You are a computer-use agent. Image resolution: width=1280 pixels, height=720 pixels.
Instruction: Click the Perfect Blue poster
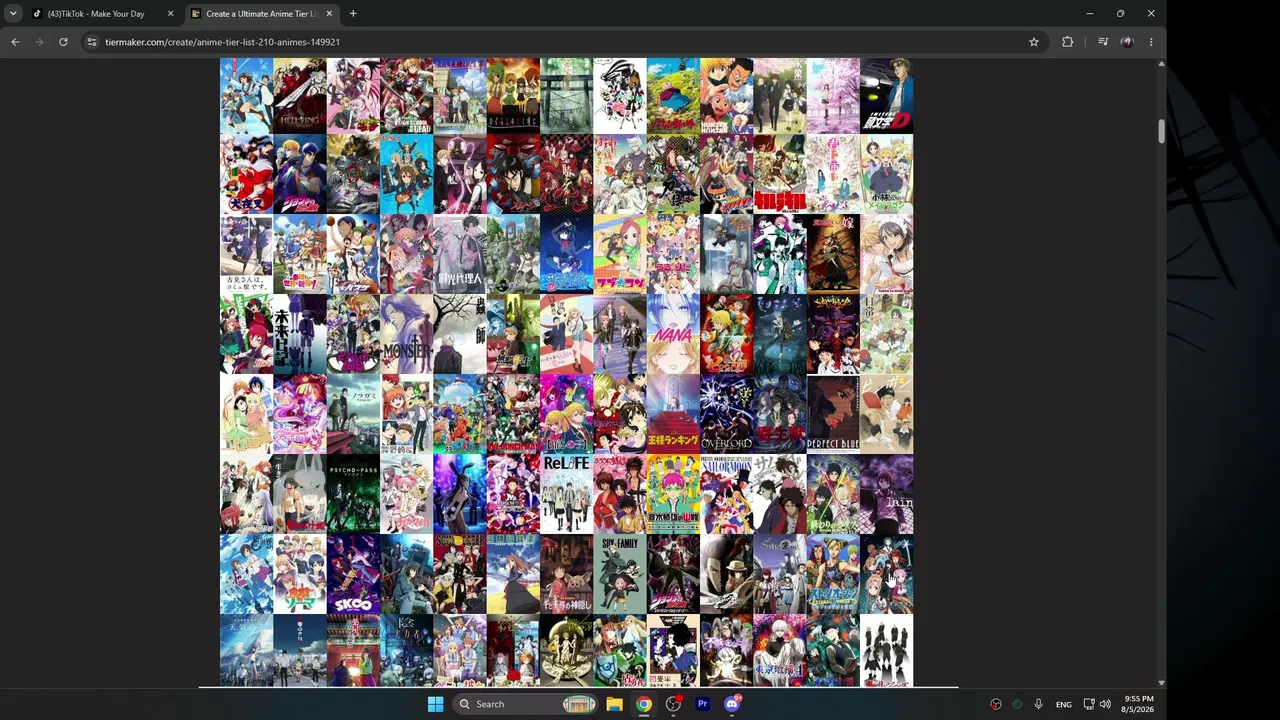pyautogui.click(x=833, y=414)
